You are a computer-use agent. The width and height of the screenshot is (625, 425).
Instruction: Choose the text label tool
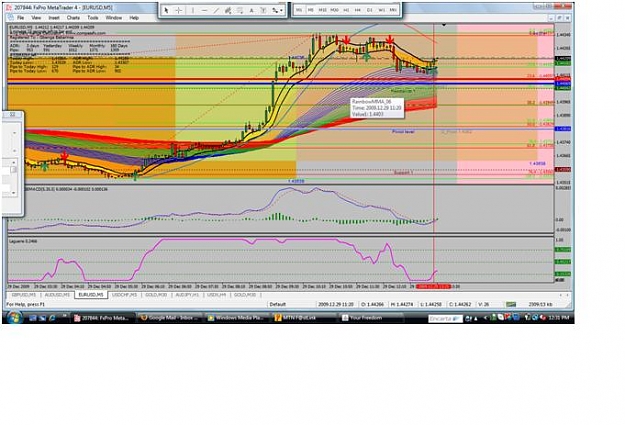tap(263, 10)
